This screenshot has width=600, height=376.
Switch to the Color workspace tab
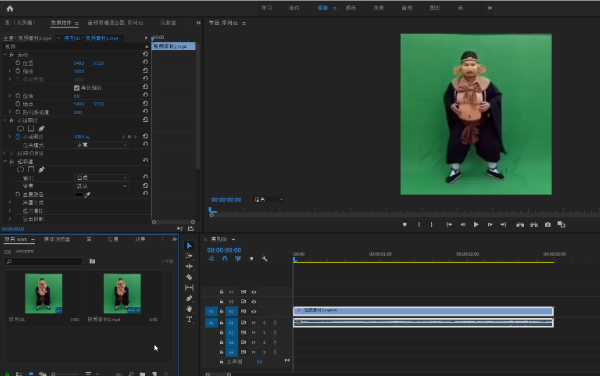tap(351, 8)
